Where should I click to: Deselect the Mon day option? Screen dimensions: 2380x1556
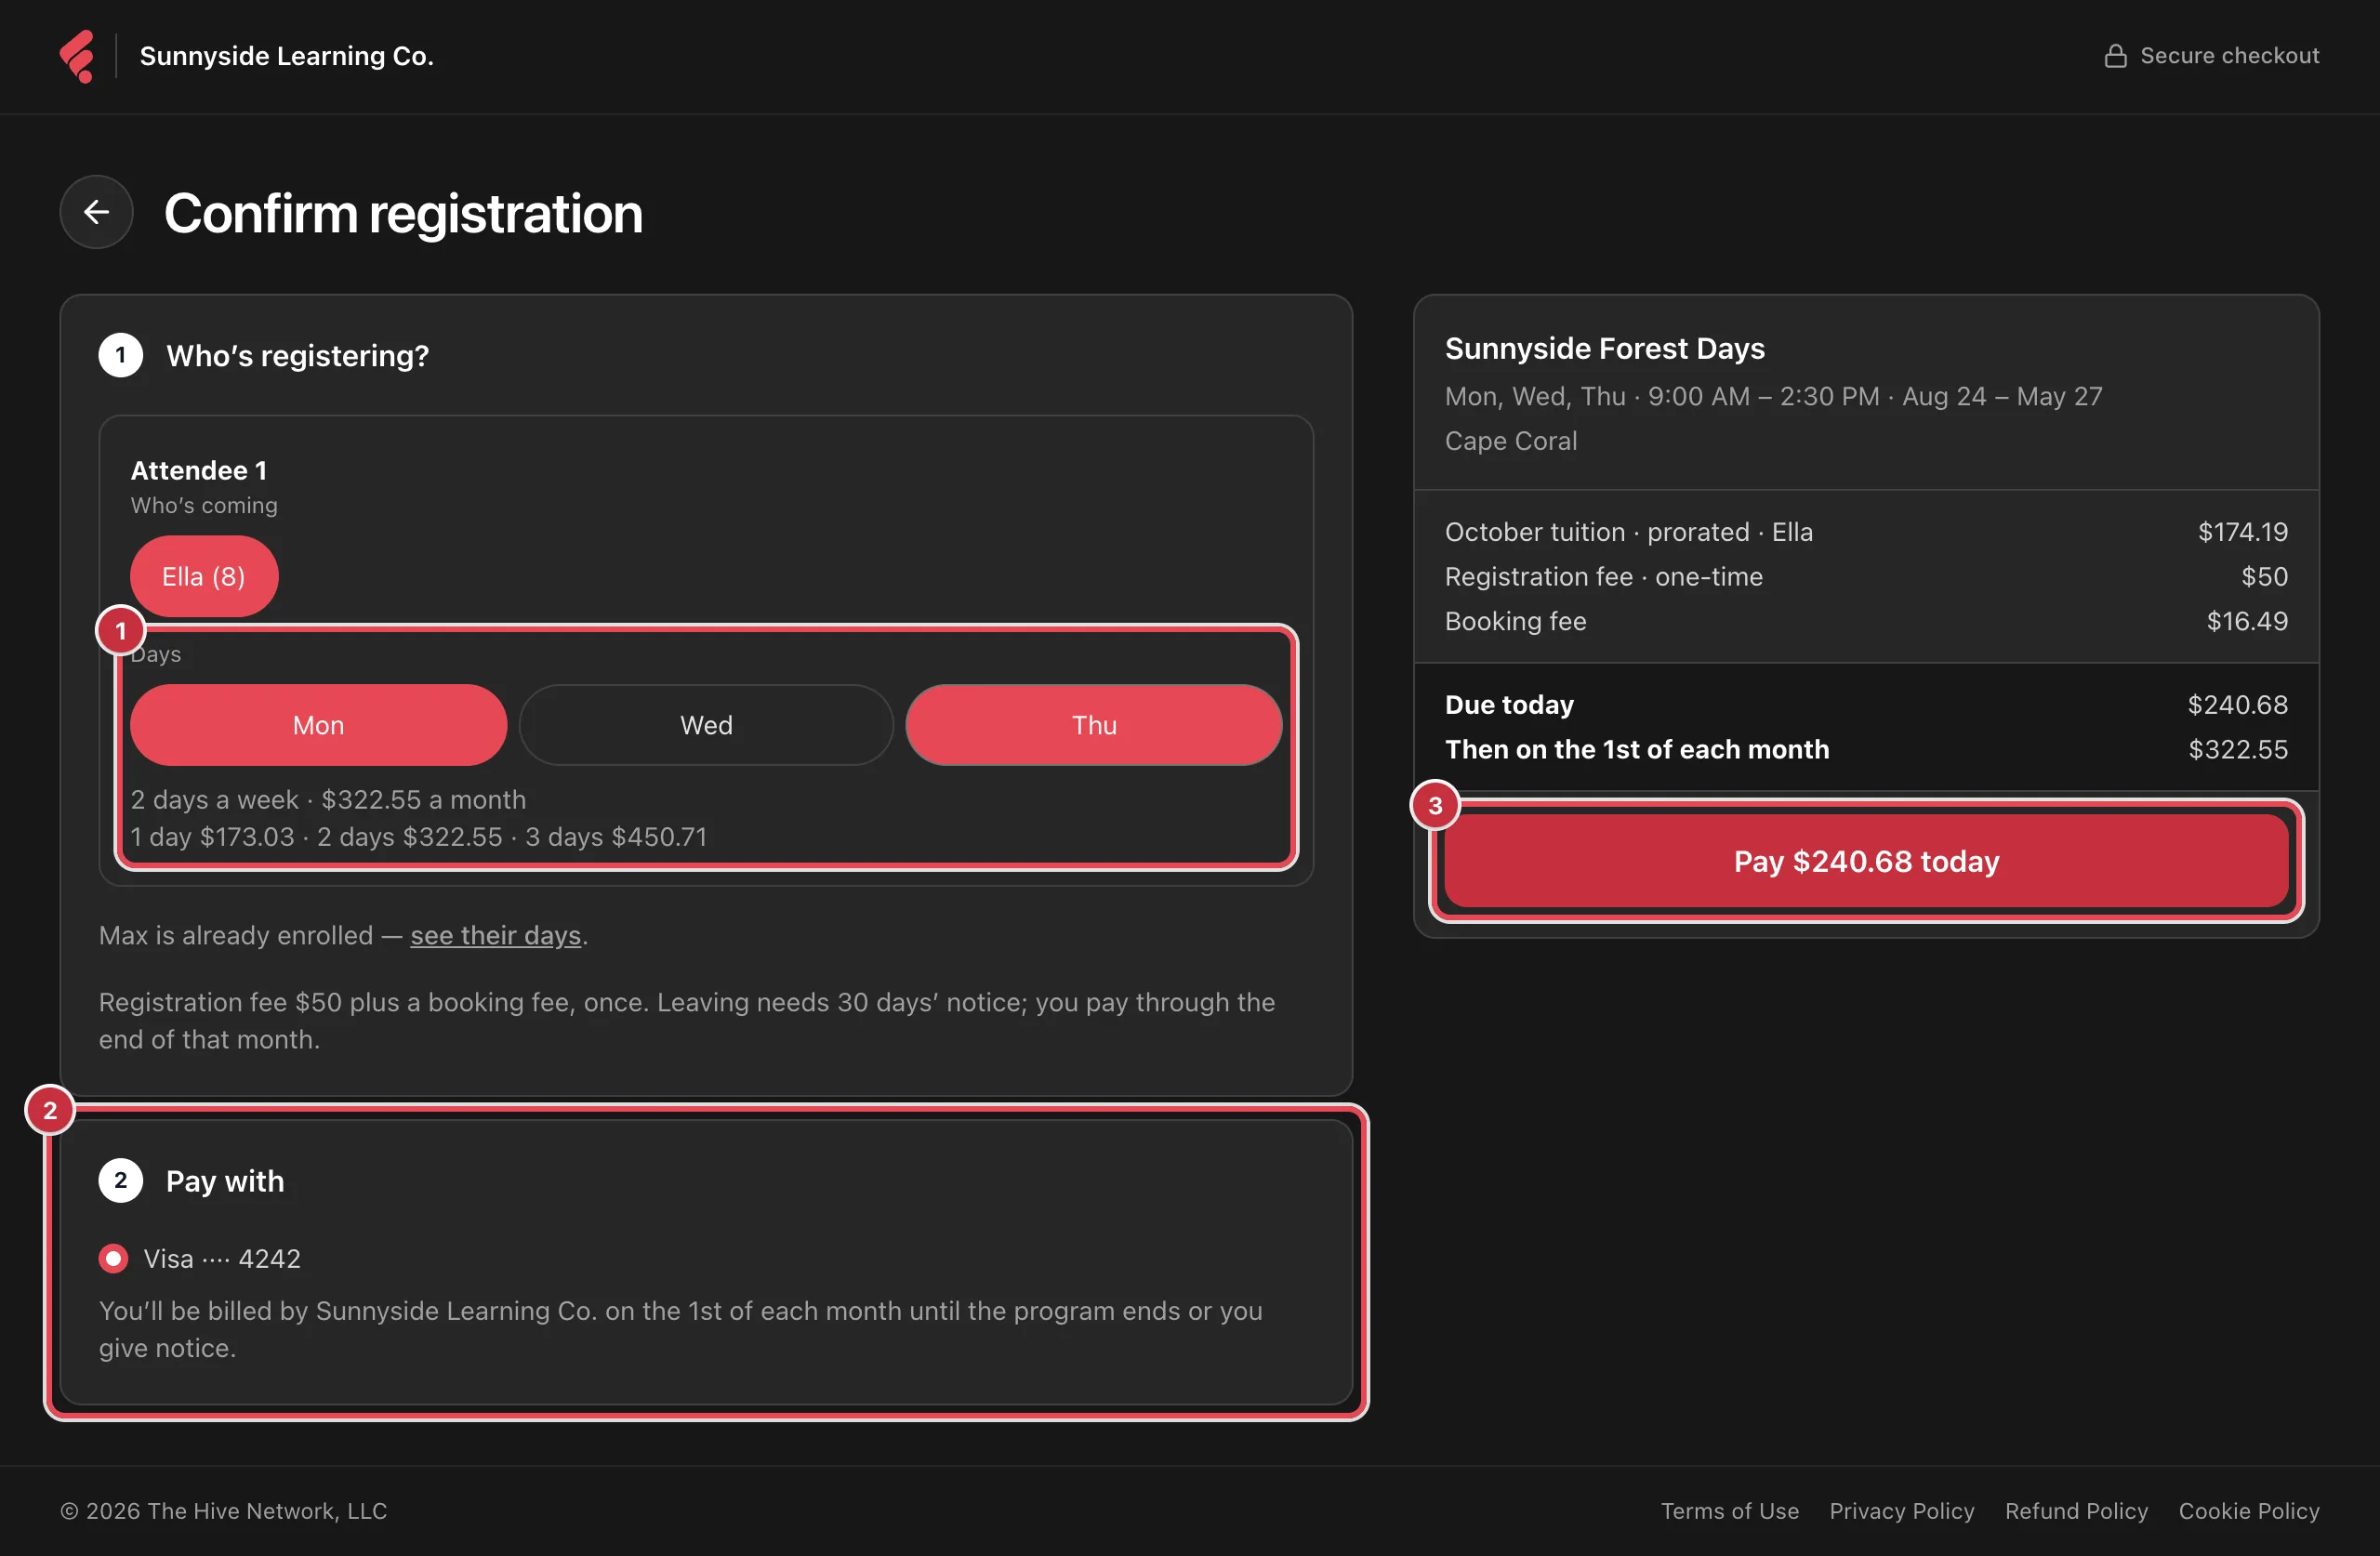tap(318, 725)
